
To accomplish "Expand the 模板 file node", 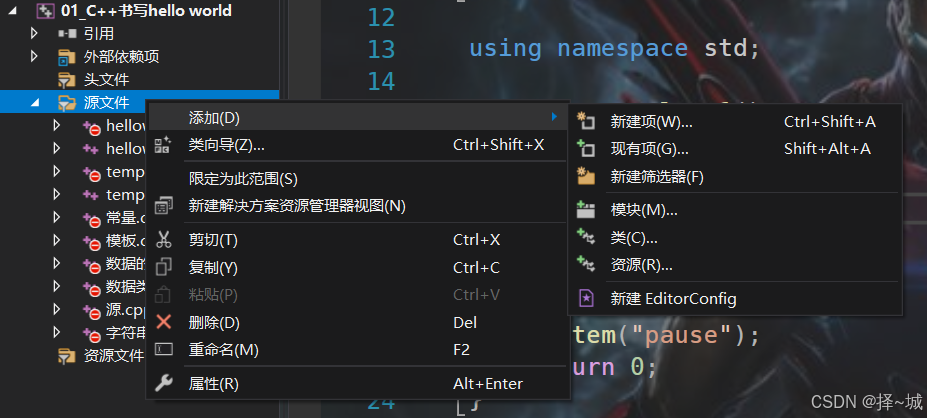I will pyautogui.click(x=57, y=240).
